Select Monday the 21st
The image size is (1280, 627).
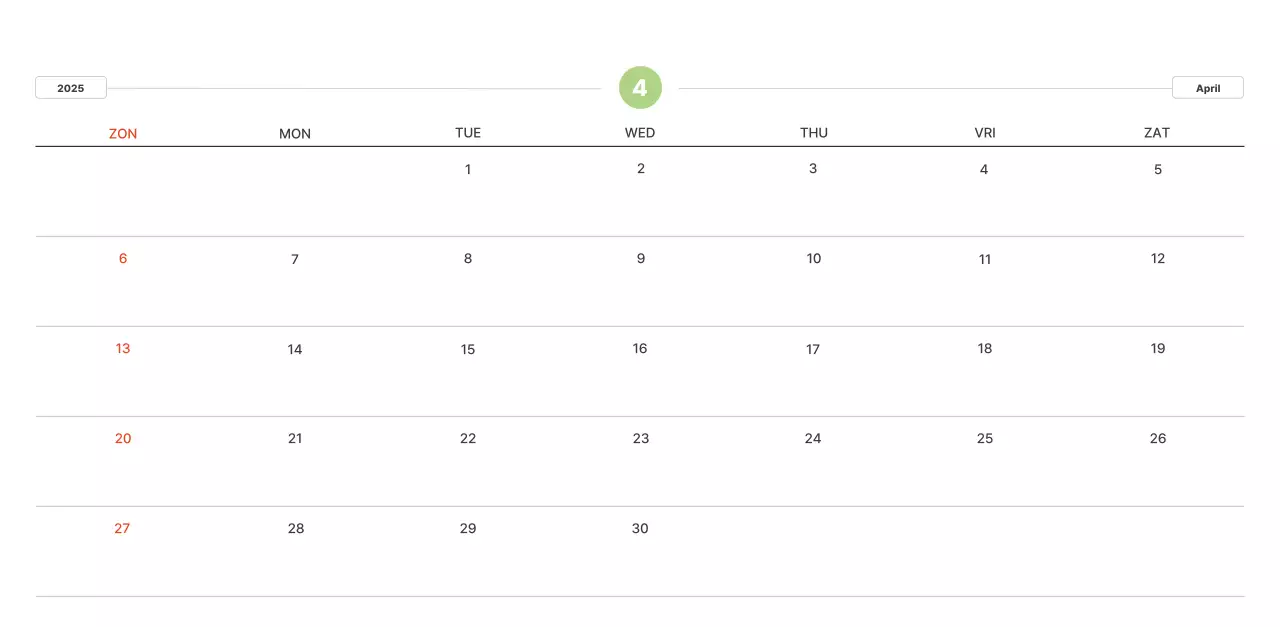coord(295,438)
